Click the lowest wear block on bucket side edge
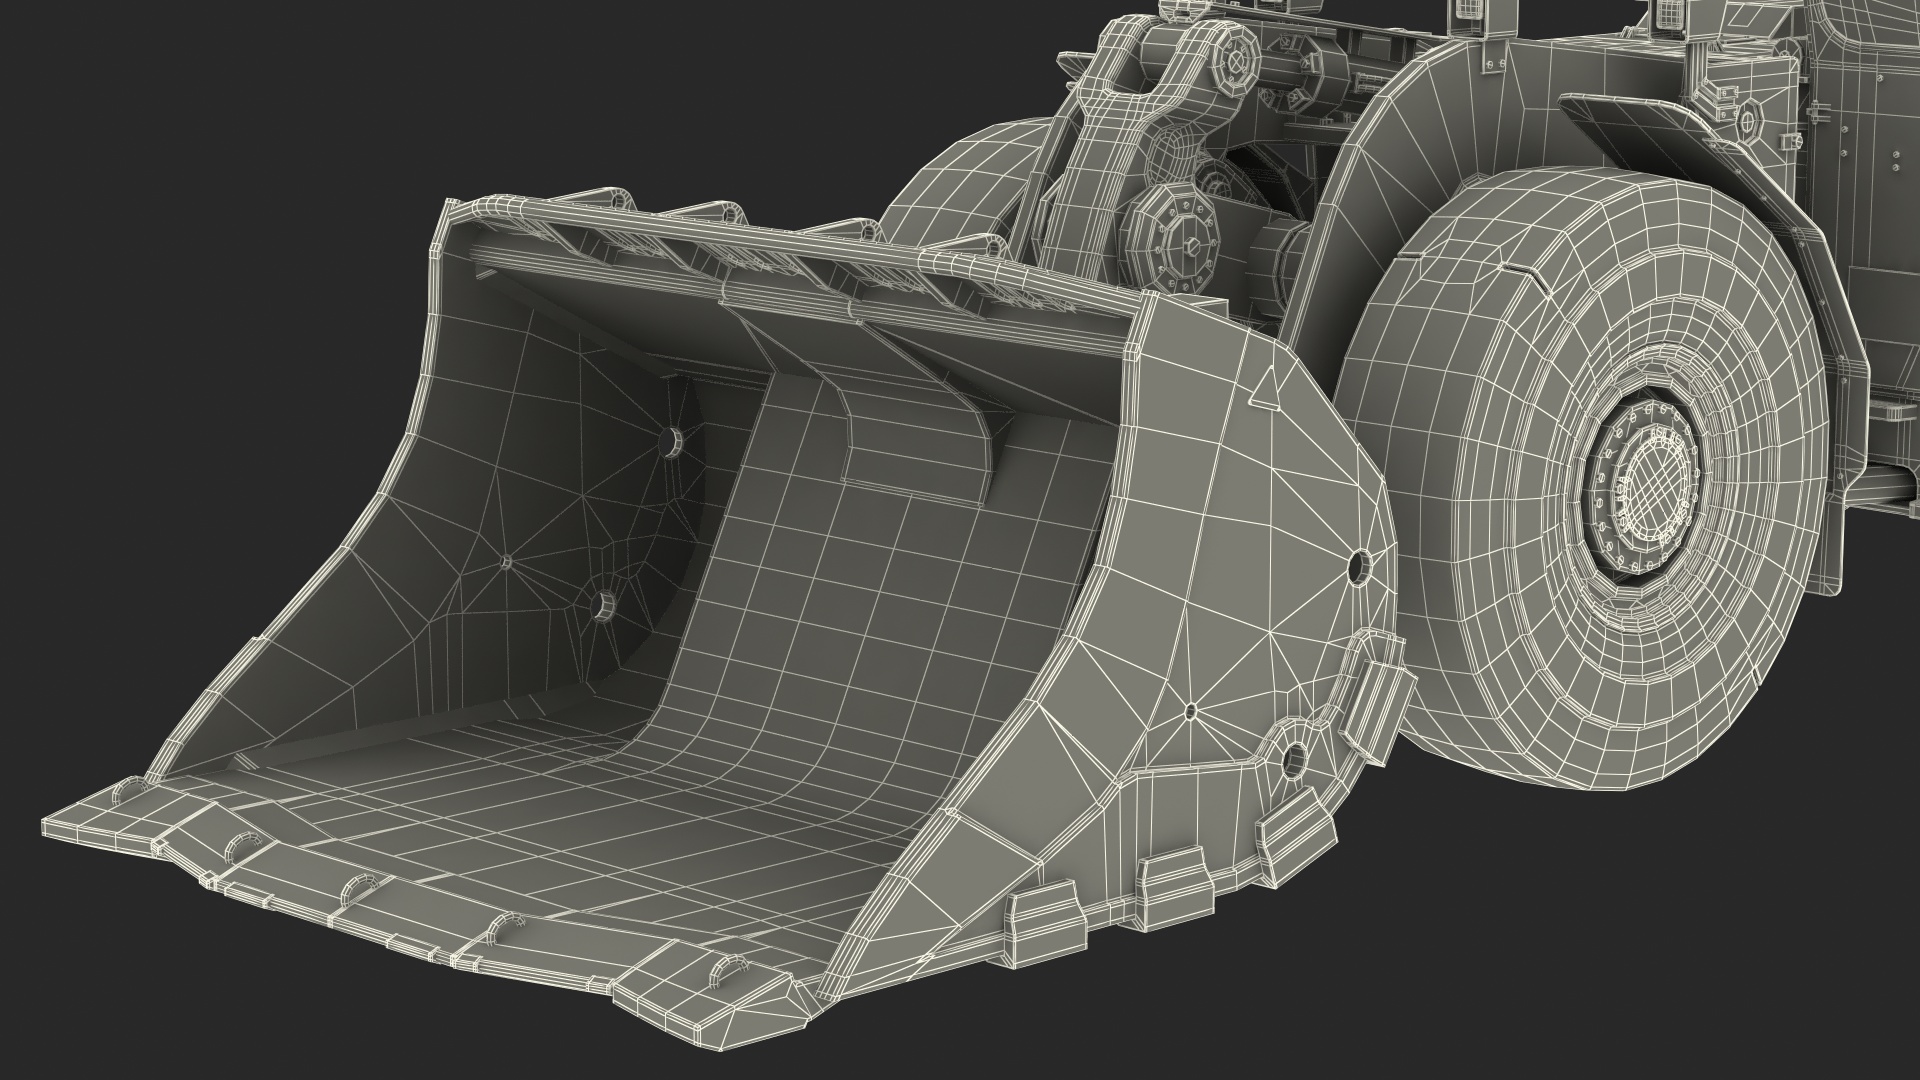Viewport: 1920px width, 1080px height. point(1047,925)
